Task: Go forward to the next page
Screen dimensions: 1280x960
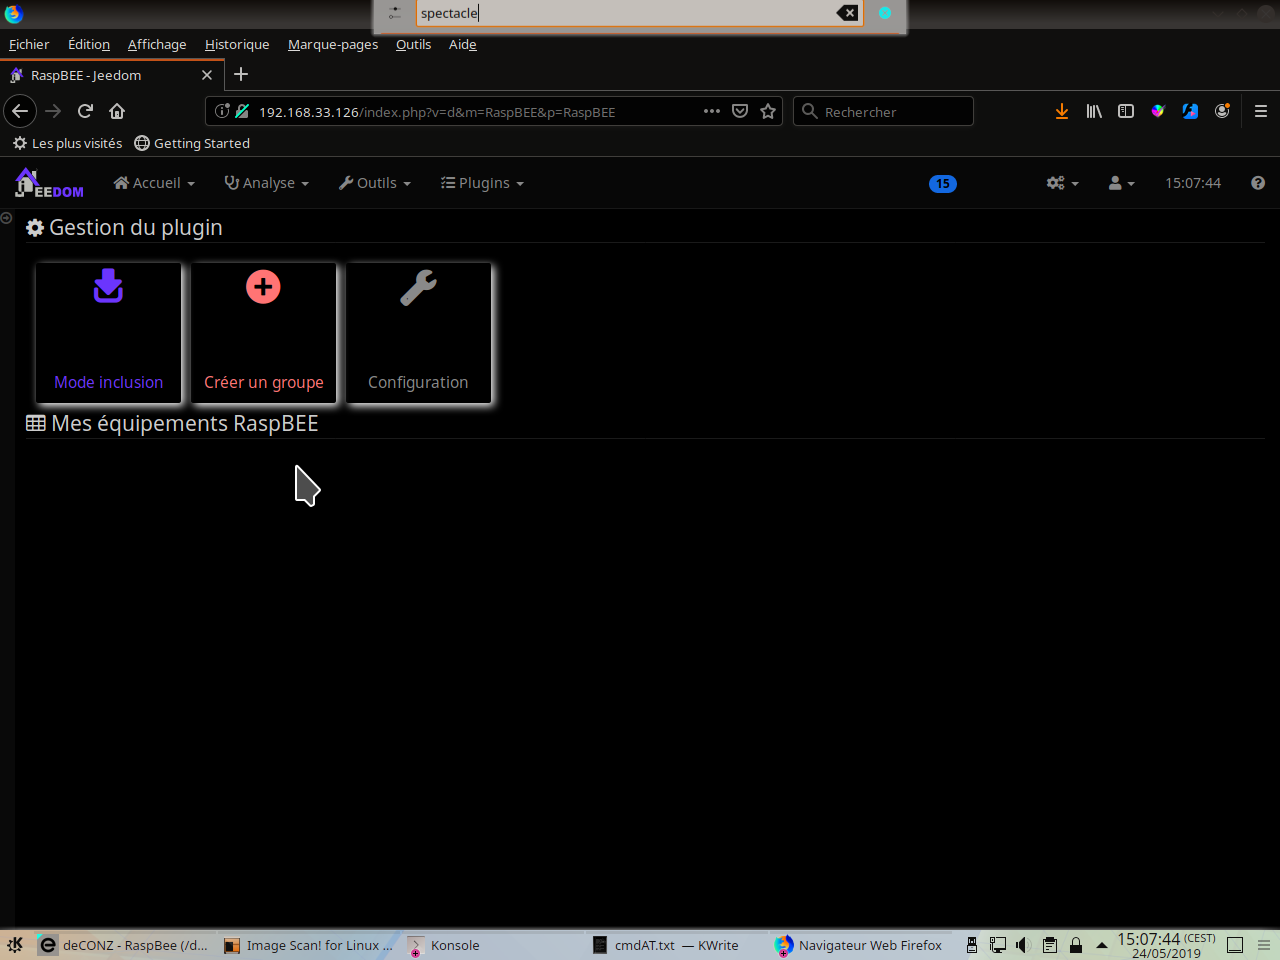Action: (x=53, y=111)
